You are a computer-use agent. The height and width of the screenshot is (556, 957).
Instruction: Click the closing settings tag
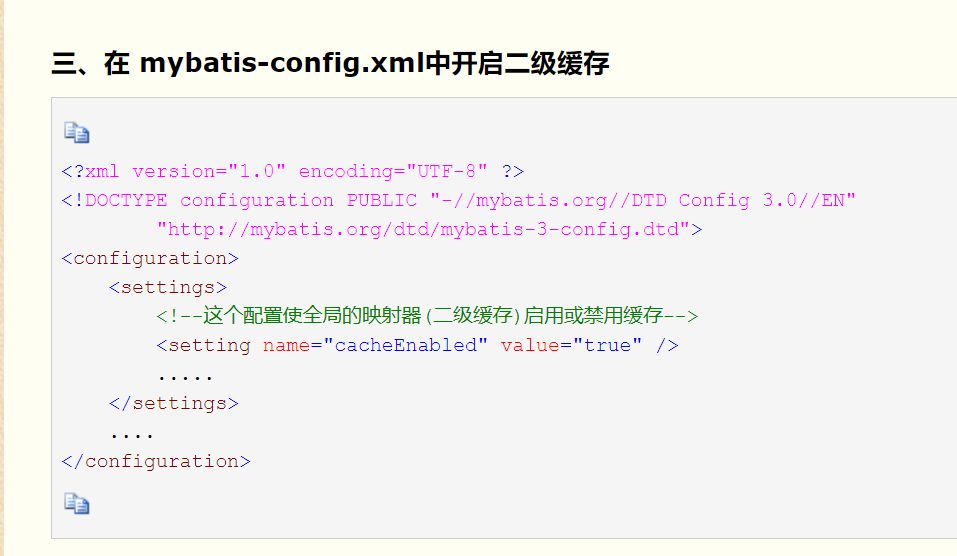[174, 403]
